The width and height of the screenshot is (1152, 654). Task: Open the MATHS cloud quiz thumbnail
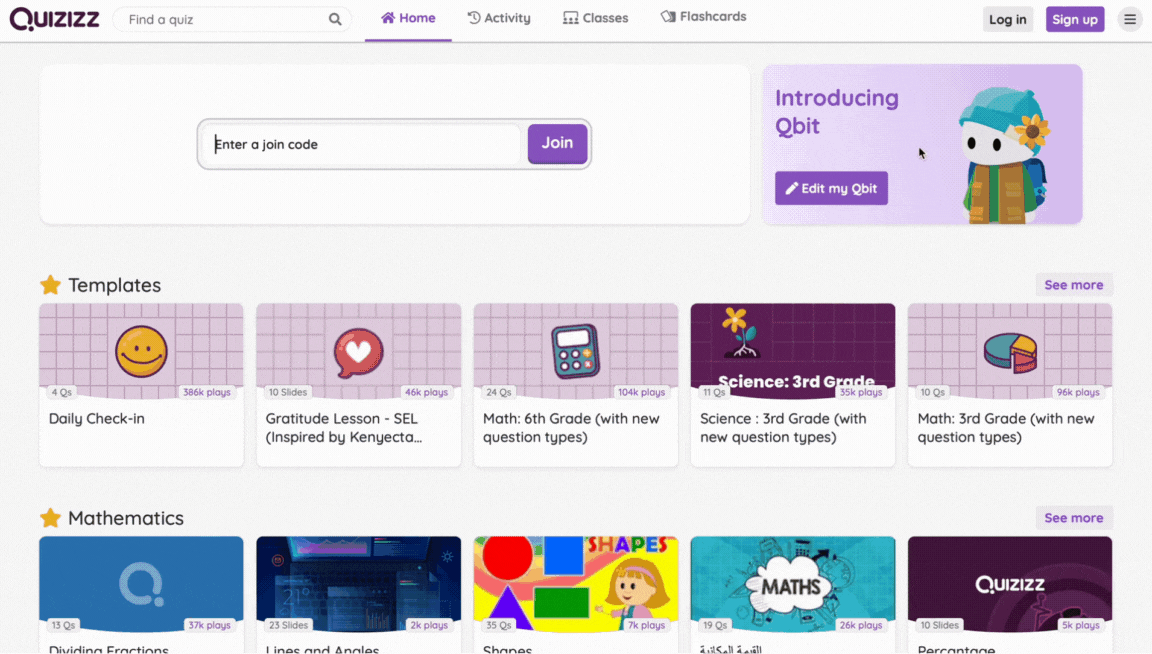click(793, 583)
